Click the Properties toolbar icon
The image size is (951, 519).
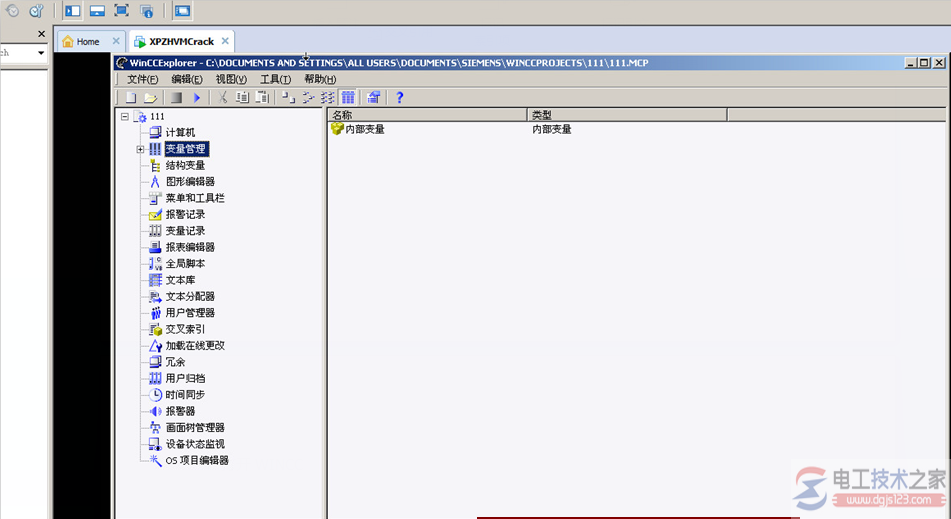(374, 97)
